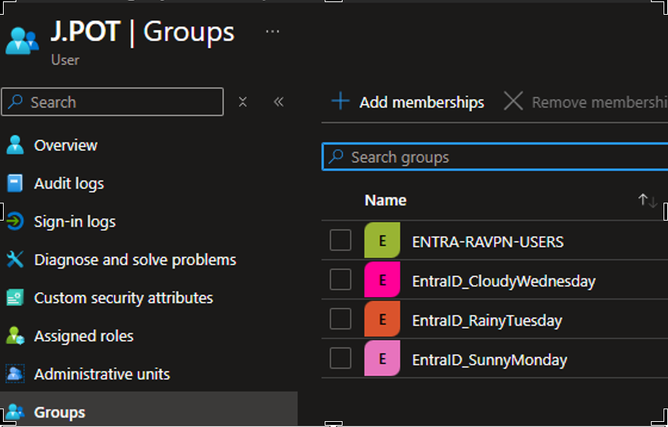
Task: Check the EntraID_CloudyWednesday checkbox
Action: click(x=340, y=280)
